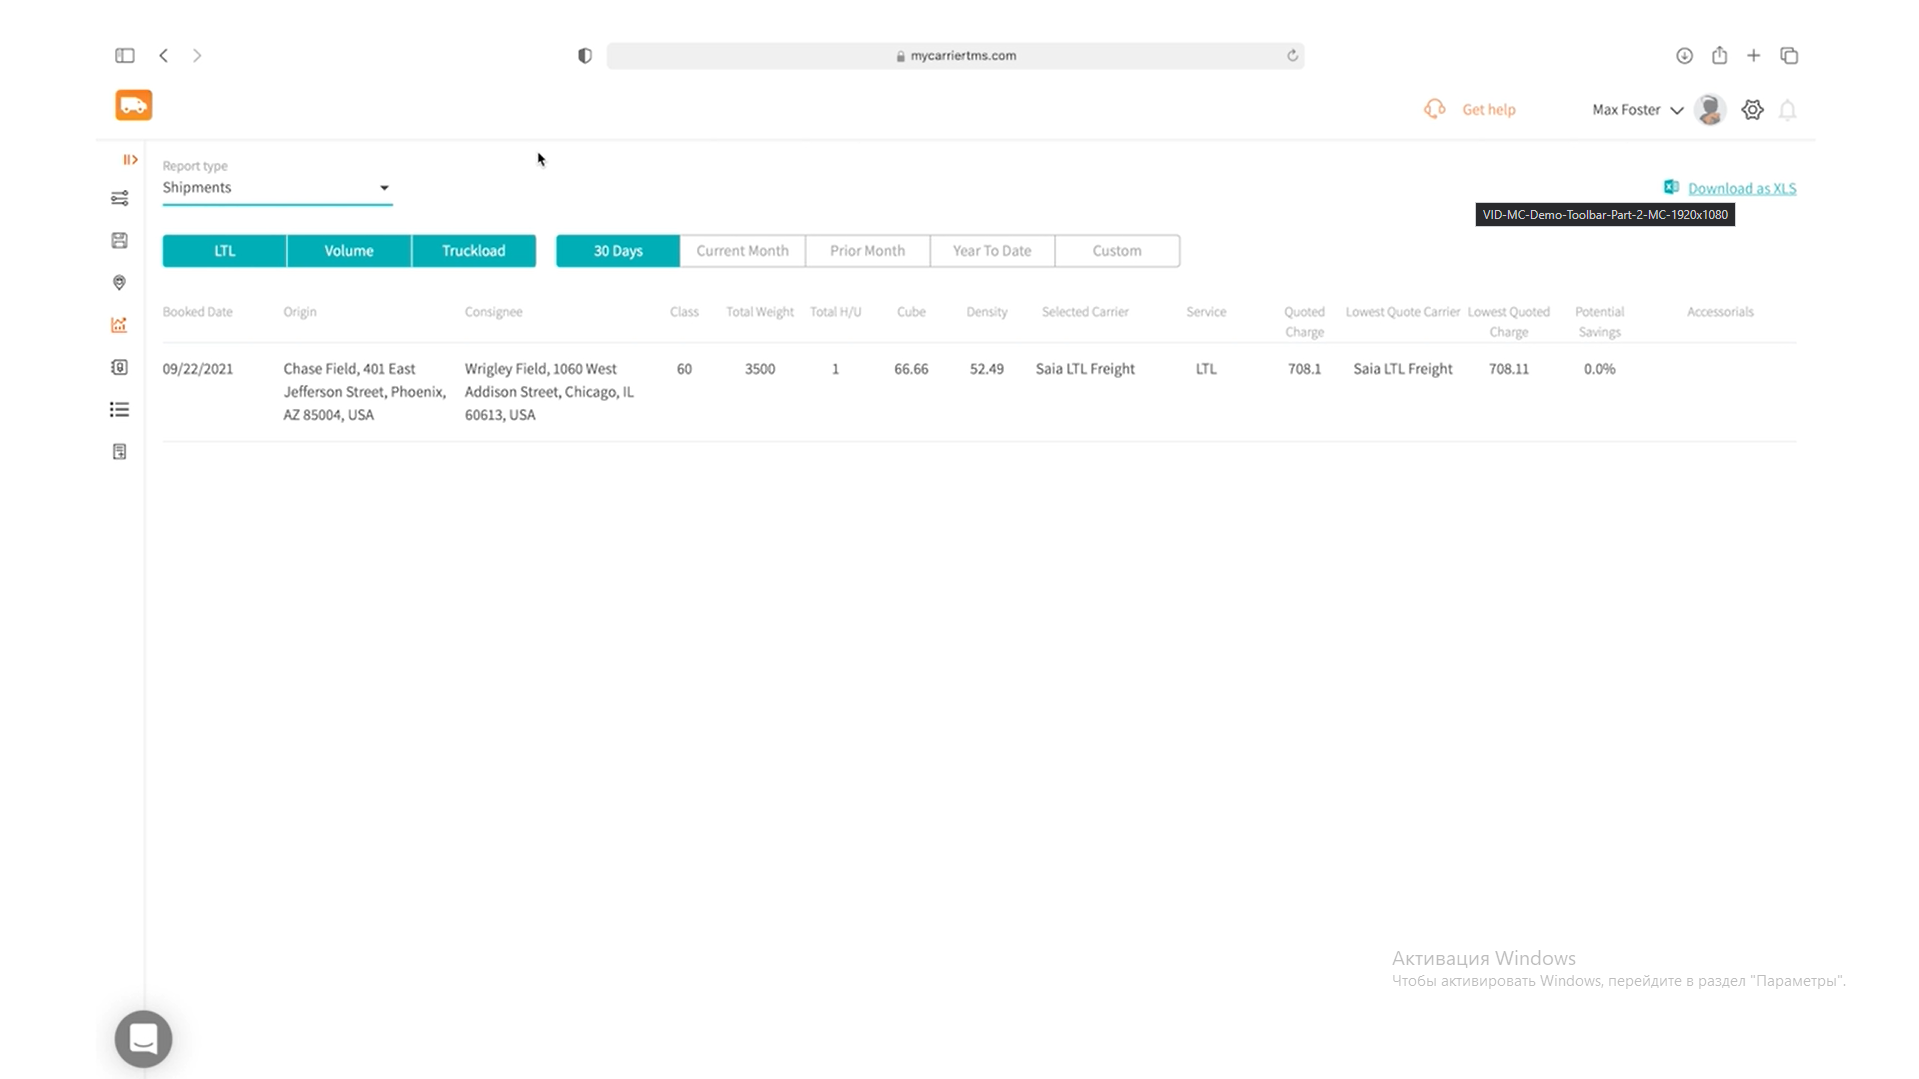
Task: Open the chat support bubble icon
Action: [143, 1038]
